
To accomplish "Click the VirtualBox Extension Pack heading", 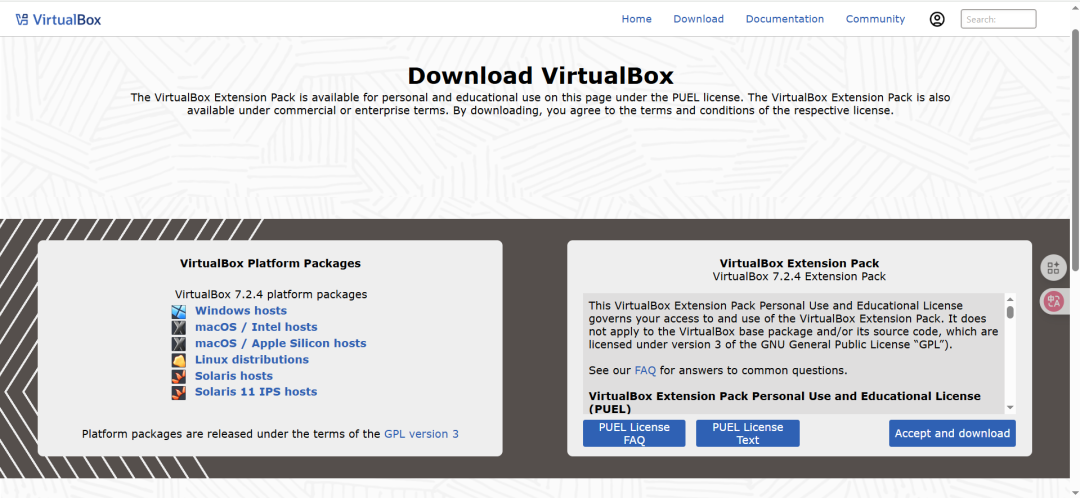I will coord(799,263).
